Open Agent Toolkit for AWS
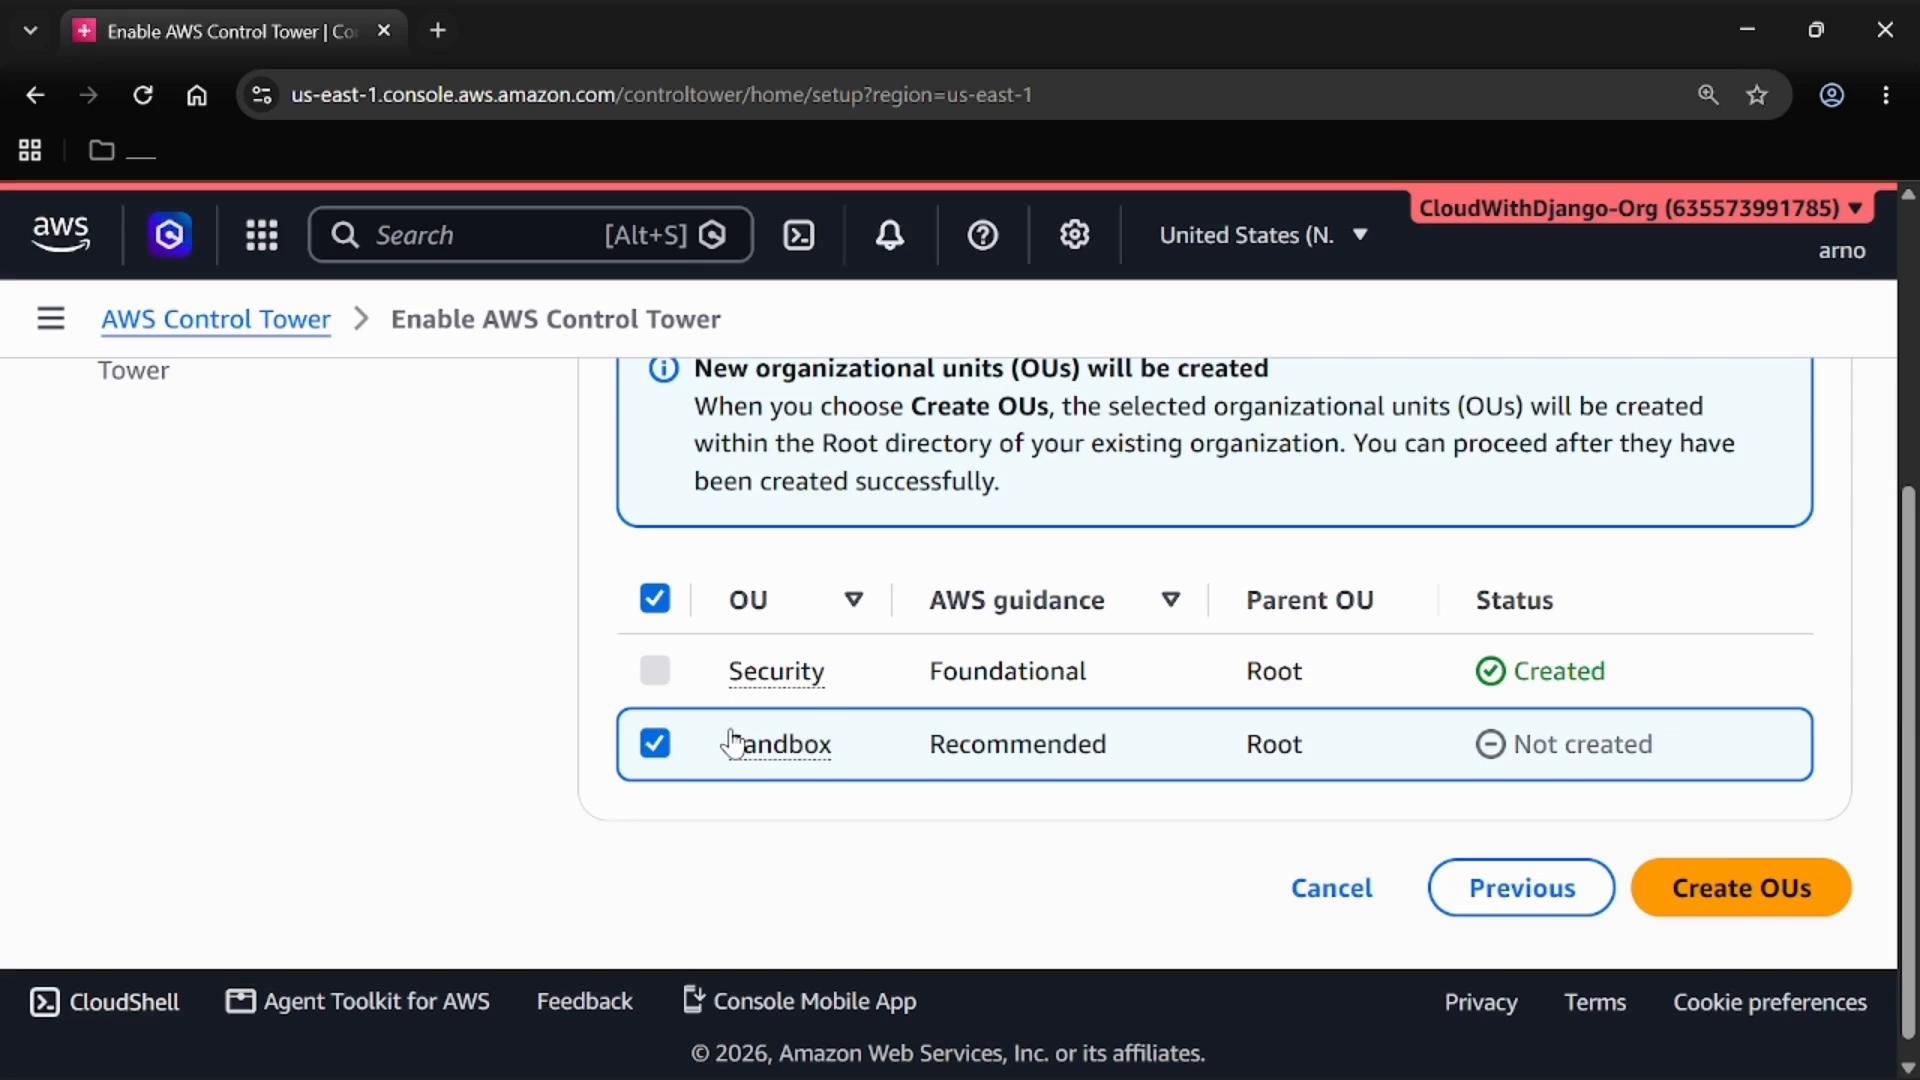The width and height of the screenshot is (1920, 1080). 358,1001
